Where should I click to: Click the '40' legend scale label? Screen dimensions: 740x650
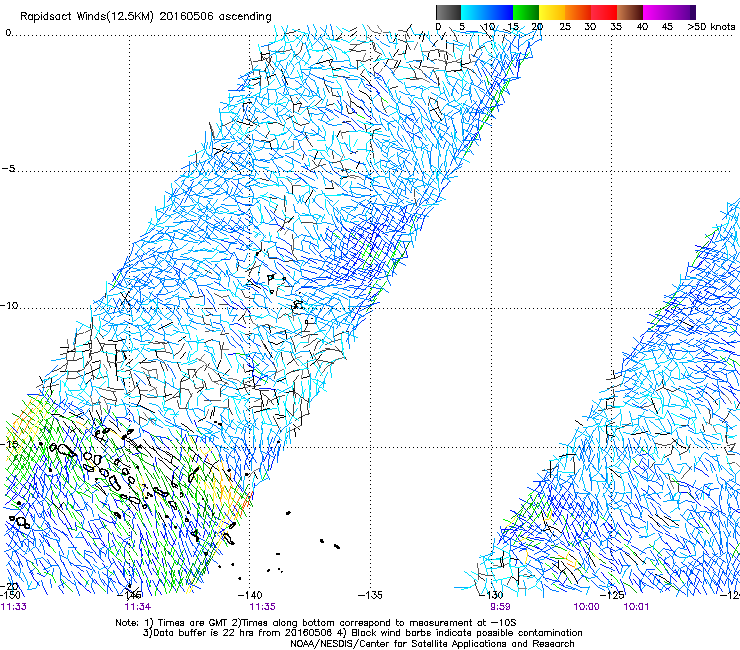point(642,26)
